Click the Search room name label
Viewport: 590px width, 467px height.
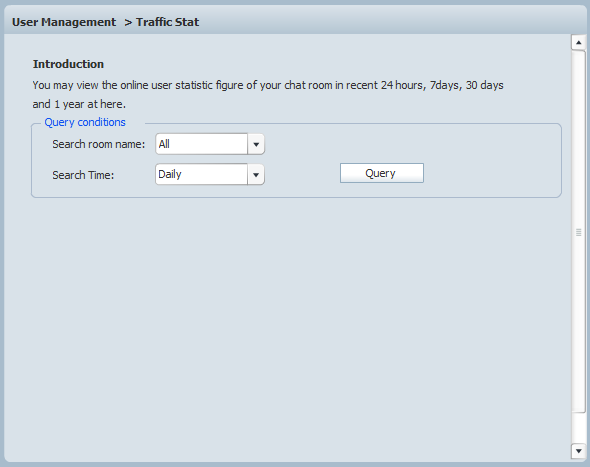click(99, 144)
